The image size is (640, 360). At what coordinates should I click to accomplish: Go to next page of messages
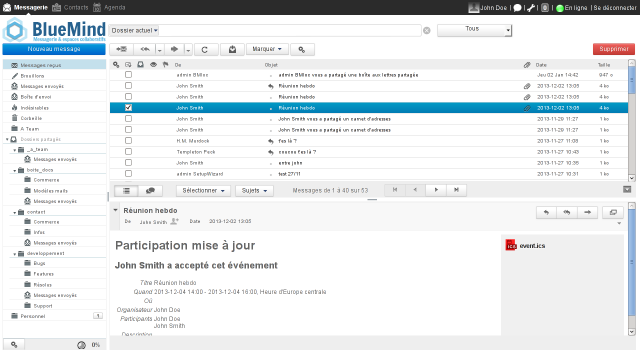pos(436,190)
